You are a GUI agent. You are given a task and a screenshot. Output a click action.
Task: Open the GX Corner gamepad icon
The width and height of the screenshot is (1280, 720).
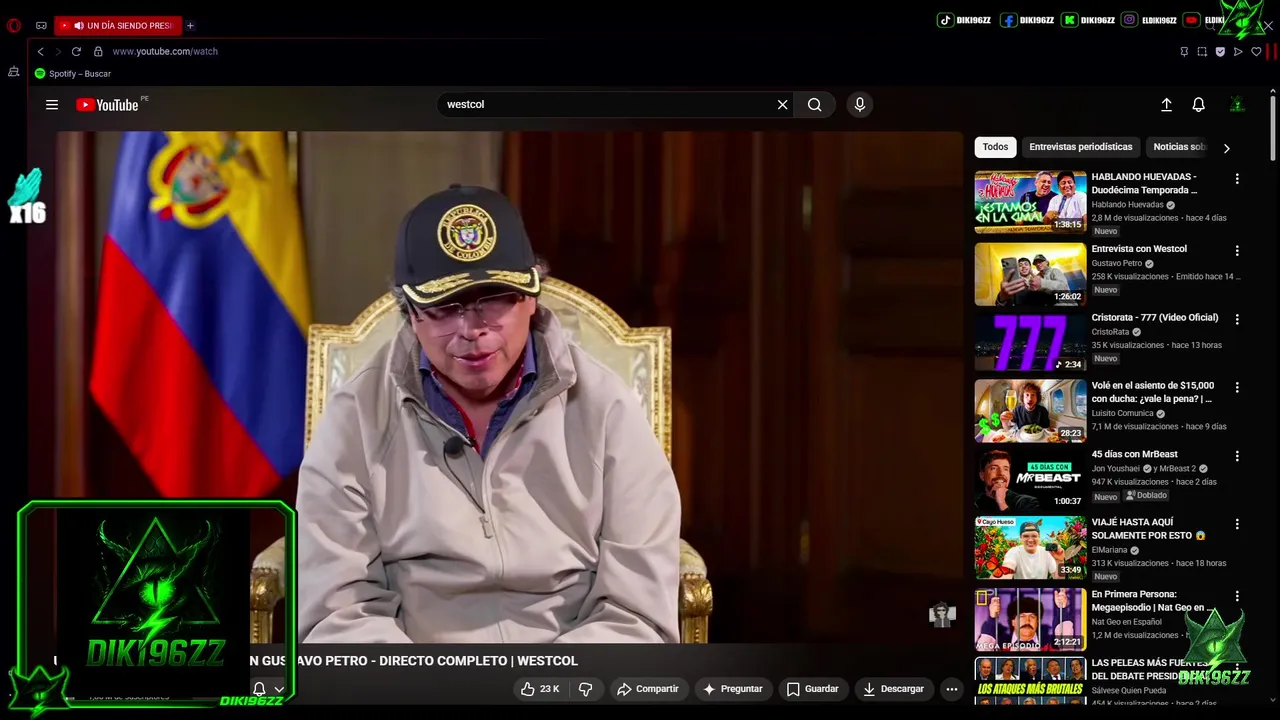41,25
